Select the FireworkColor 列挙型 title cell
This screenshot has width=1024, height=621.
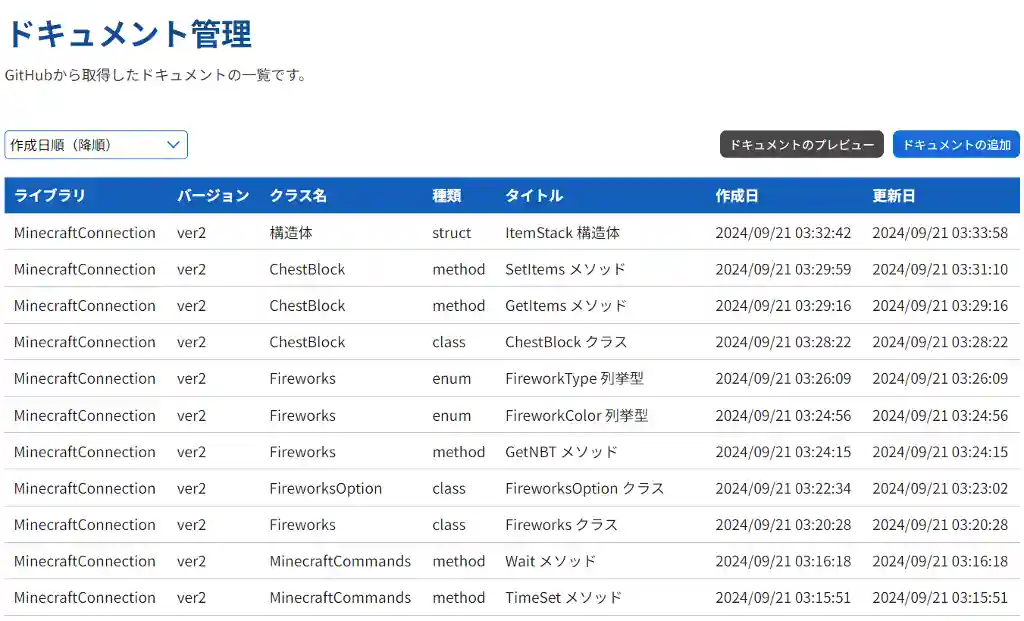(x=577, y=415)
